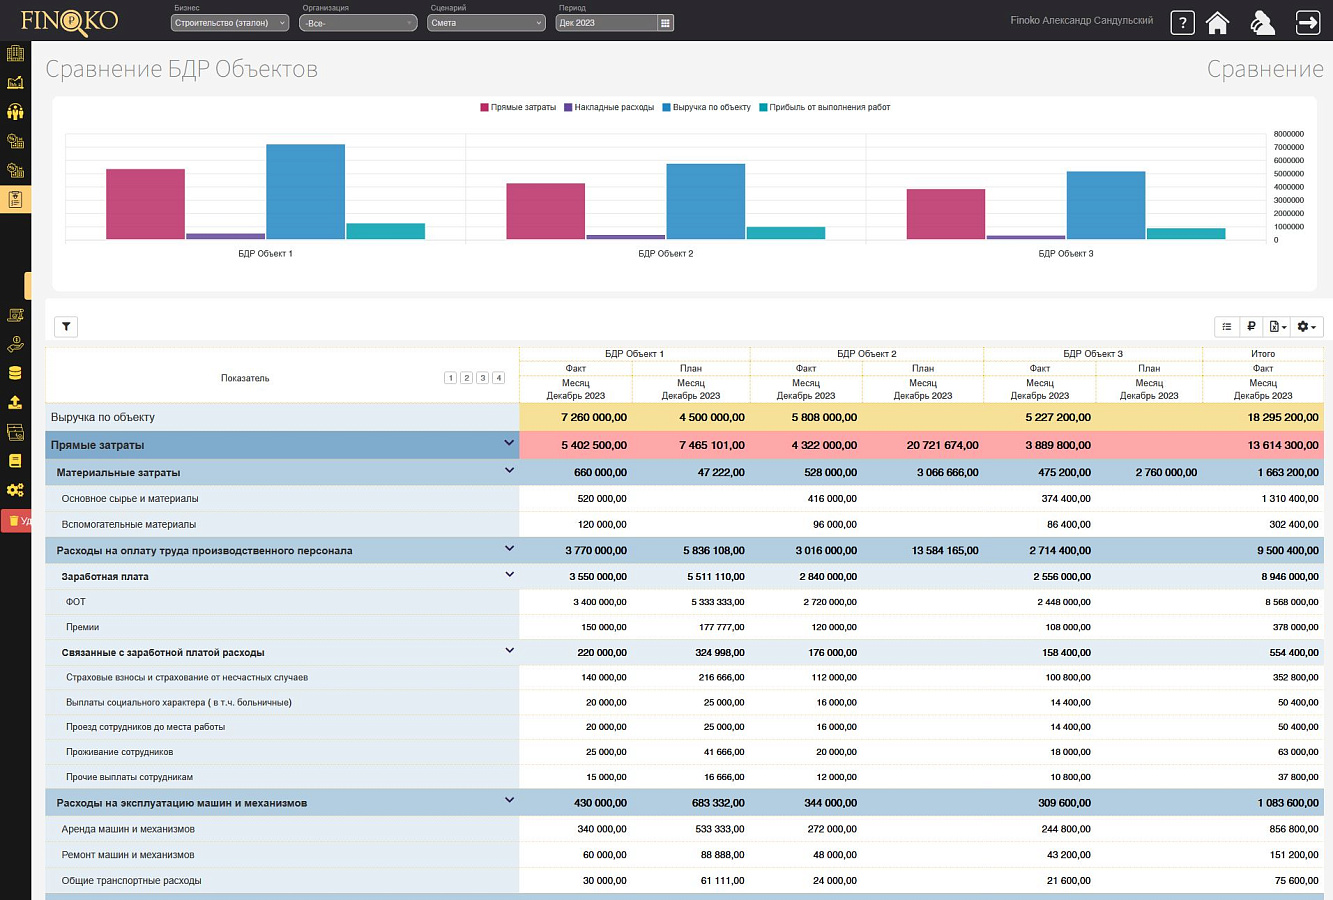Collapse Расходы на эксплуатацию машин chevron
The height and width of the screenshot is (900, 1333).
509,800
